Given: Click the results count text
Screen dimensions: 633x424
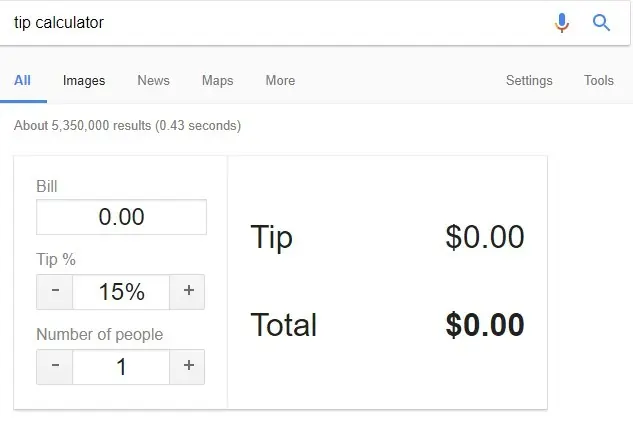Looking at the screenshot, I should coord(127,126).
